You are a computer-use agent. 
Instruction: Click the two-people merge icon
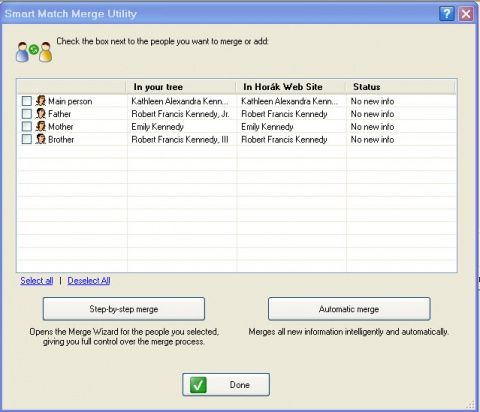(x=34, y=52)
